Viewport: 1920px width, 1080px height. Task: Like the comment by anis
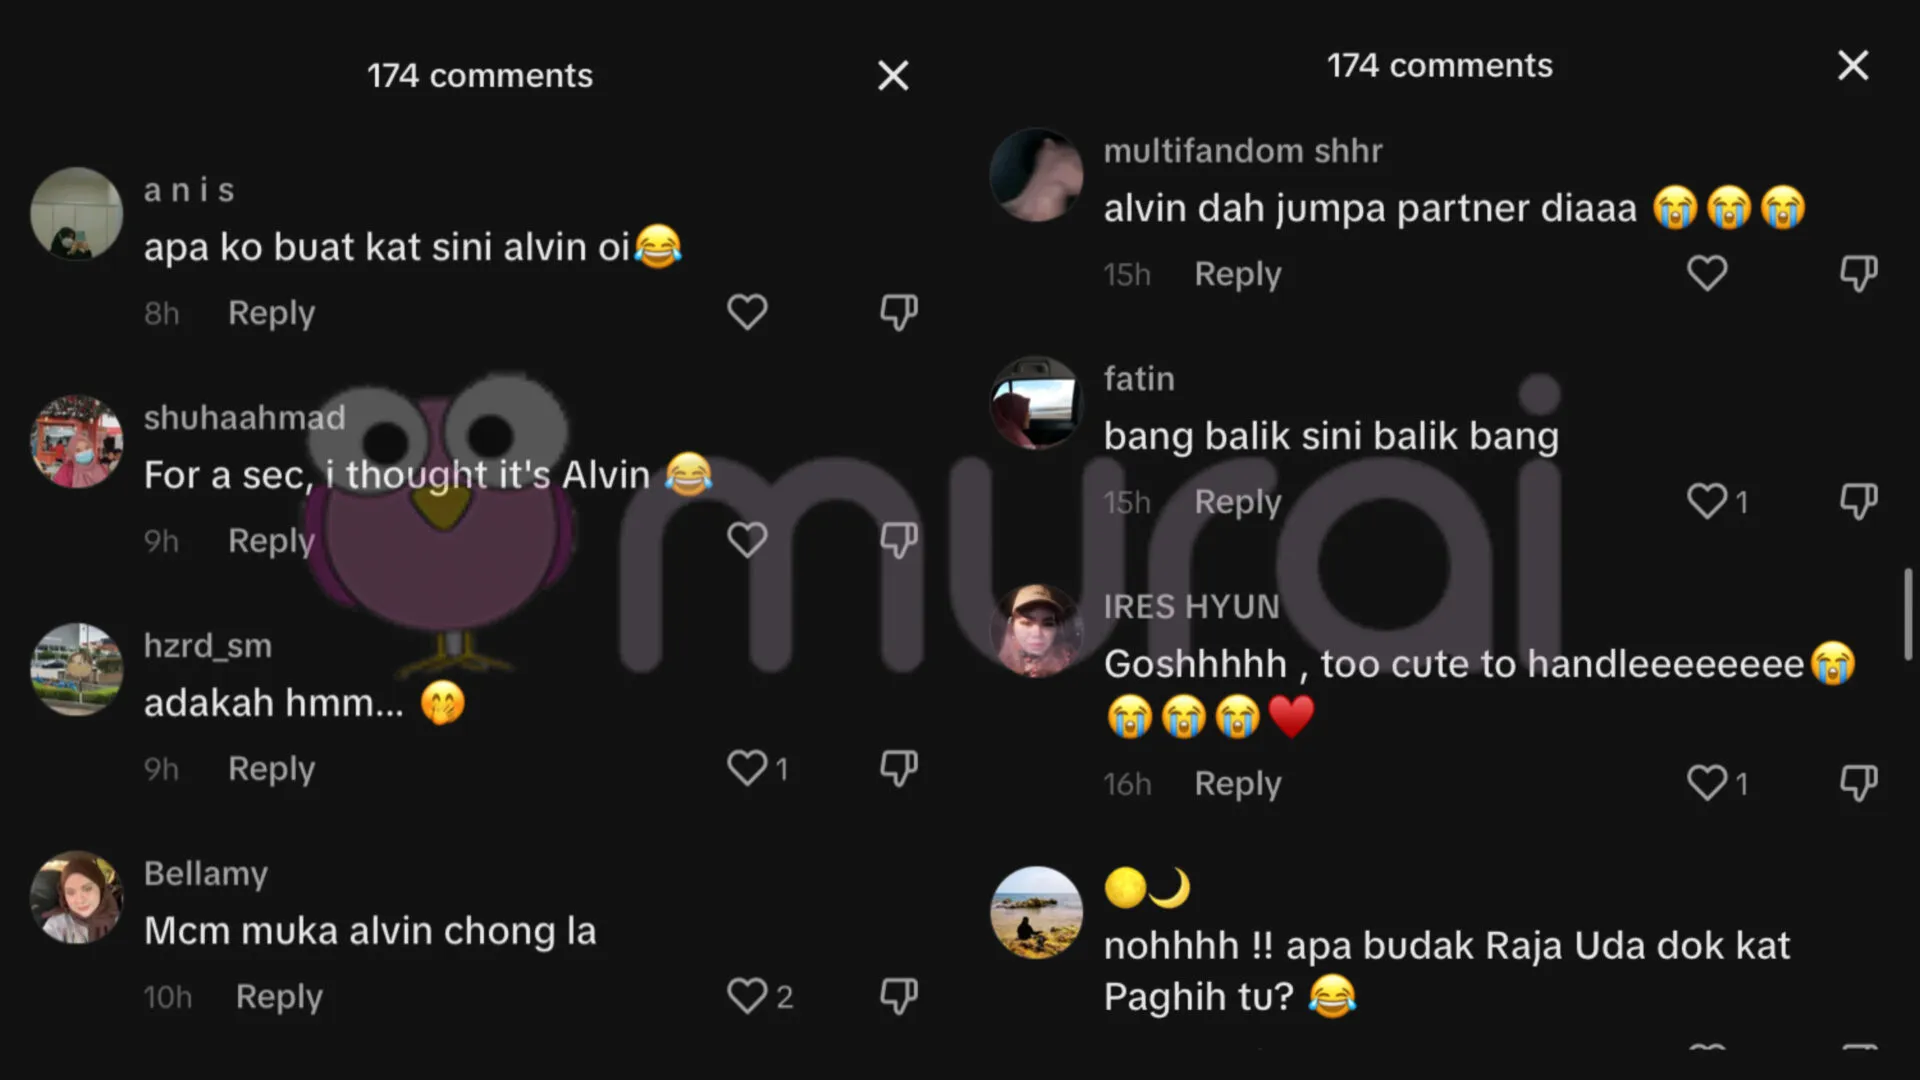coord(747,312)
